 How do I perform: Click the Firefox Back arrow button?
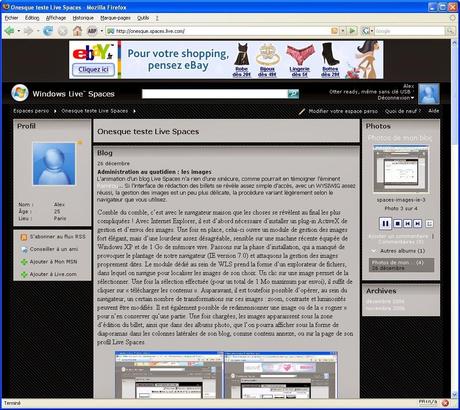[9, 31]
